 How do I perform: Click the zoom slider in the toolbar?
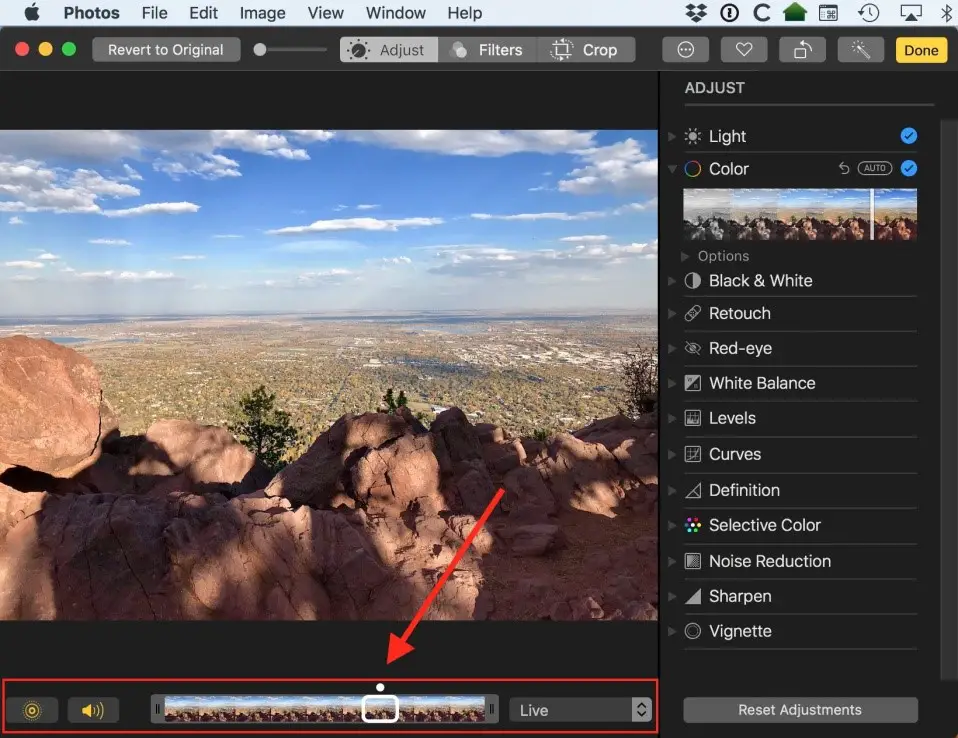pyautogui.click(x=290, y=50)
